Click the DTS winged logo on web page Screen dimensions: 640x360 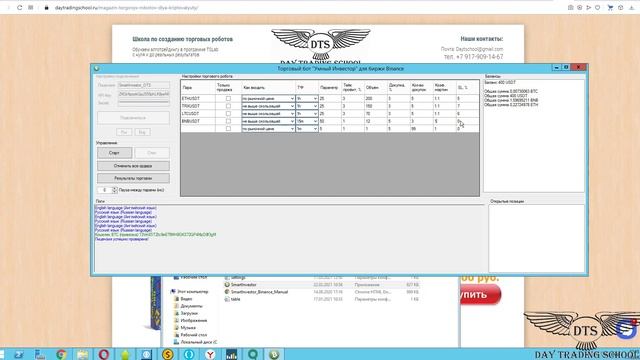click(x=320, y=44)
